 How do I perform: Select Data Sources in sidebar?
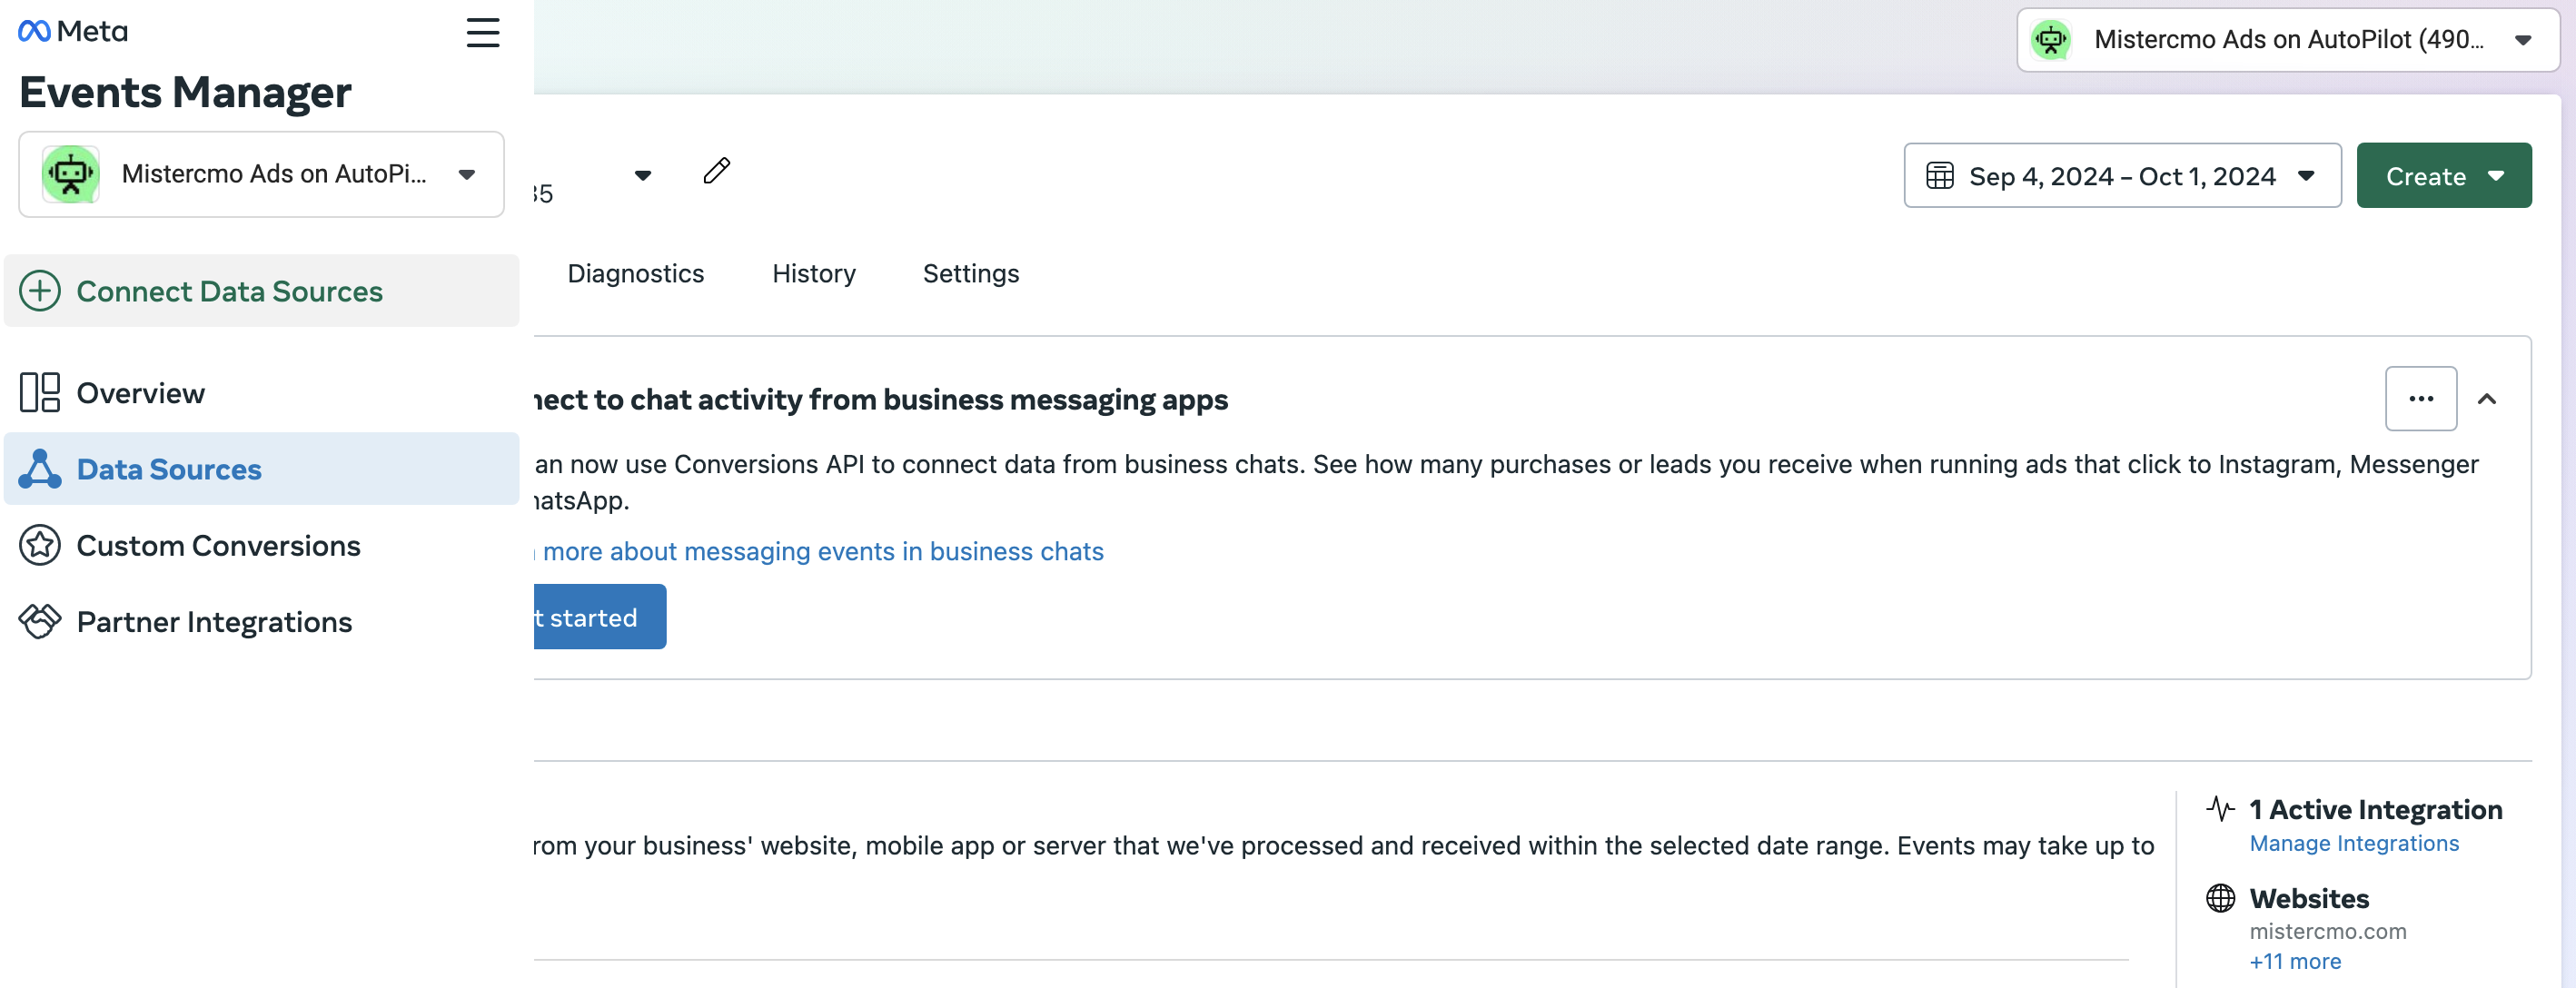click(261, 469)
